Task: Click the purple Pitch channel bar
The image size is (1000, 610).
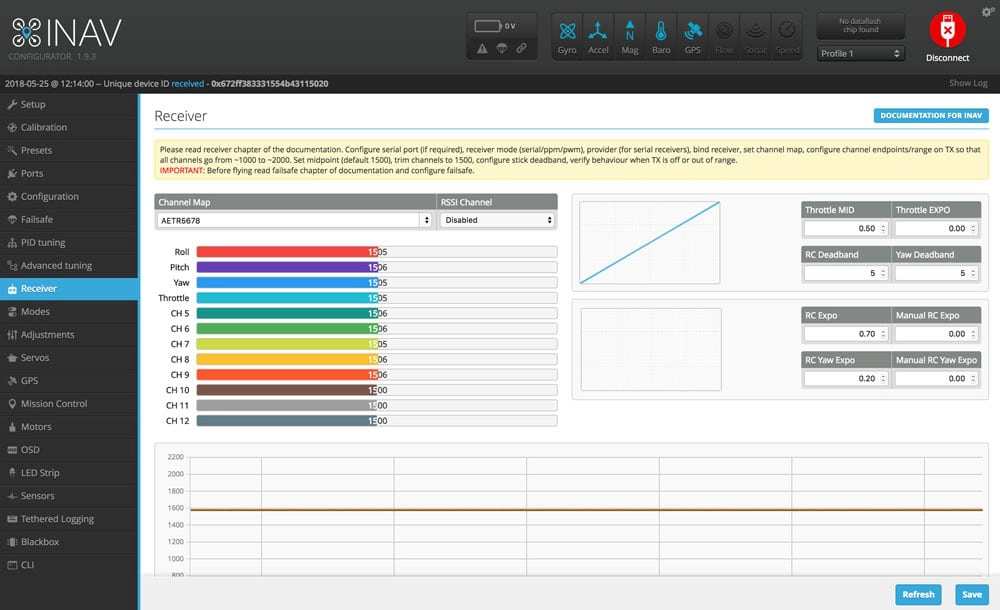Action: [x=287, y=267]
